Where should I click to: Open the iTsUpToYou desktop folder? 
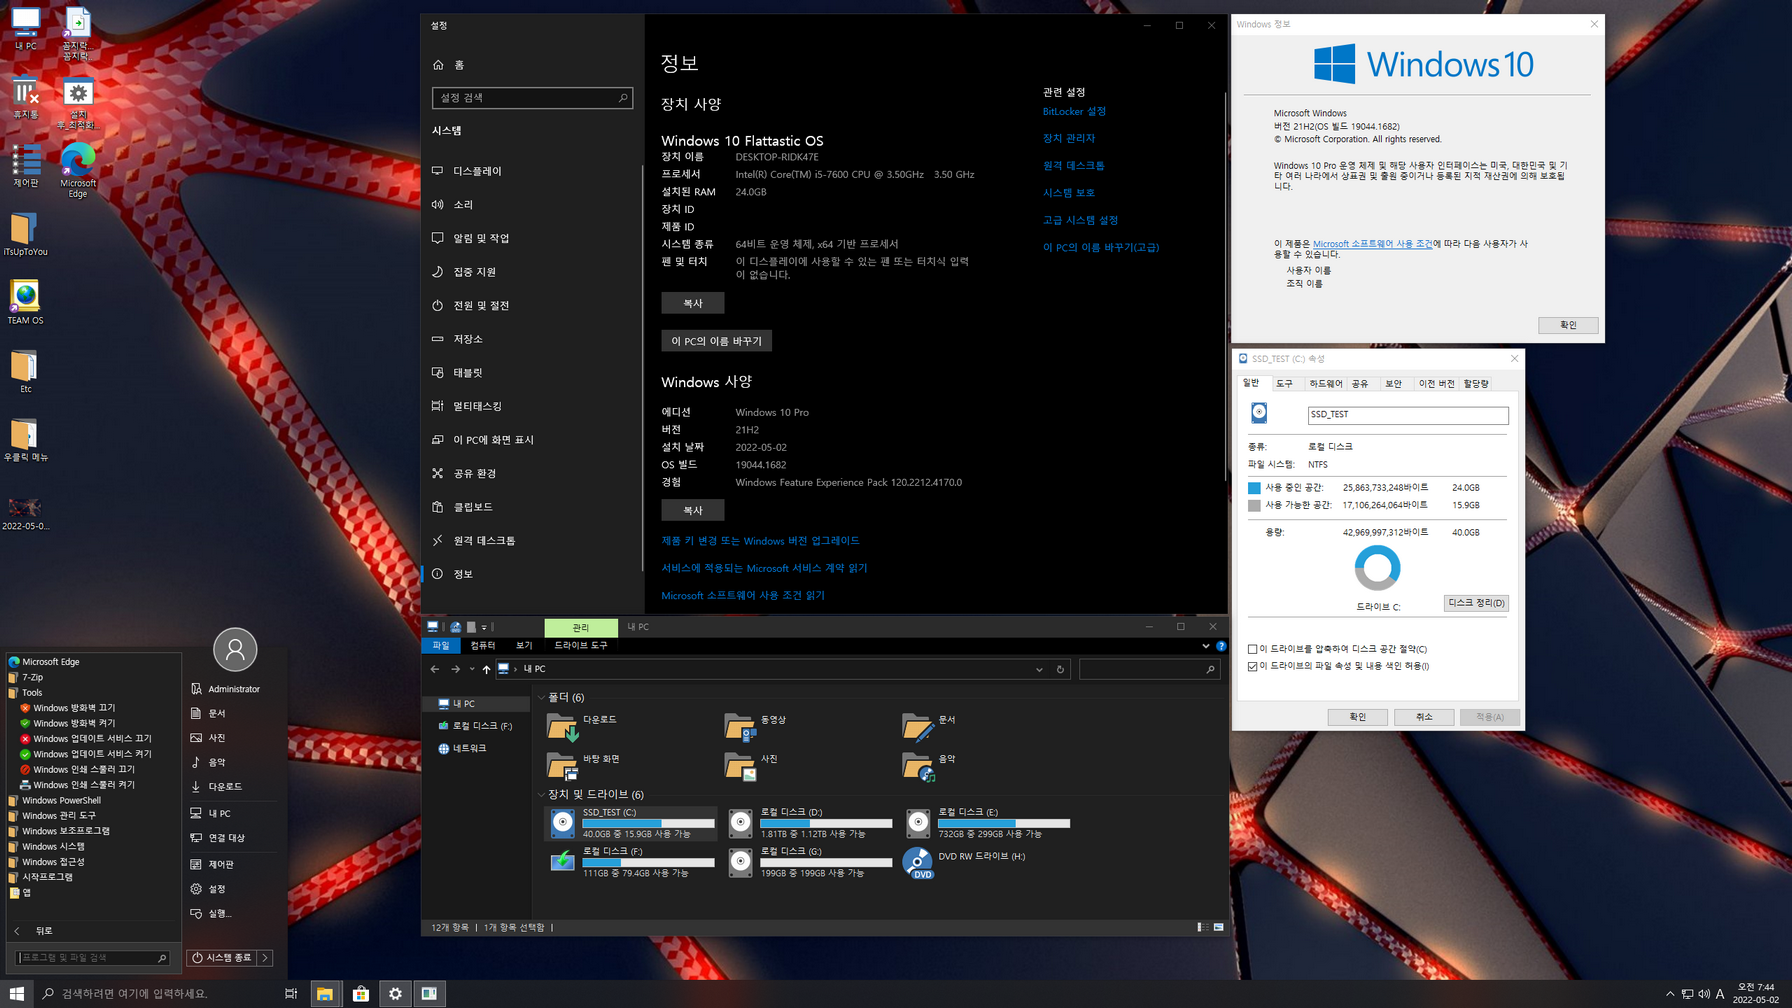[25, 234]
